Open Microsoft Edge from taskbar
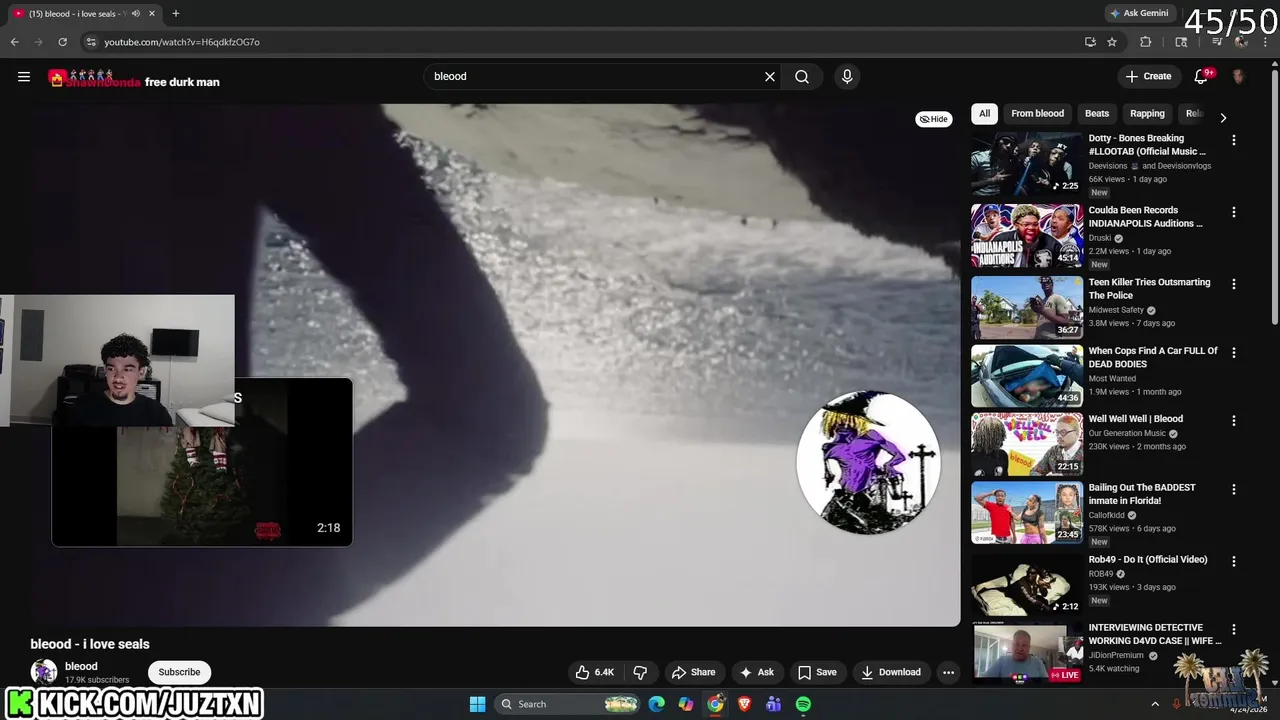Screen dimensions: 1280x720 (x=656, y=704)
